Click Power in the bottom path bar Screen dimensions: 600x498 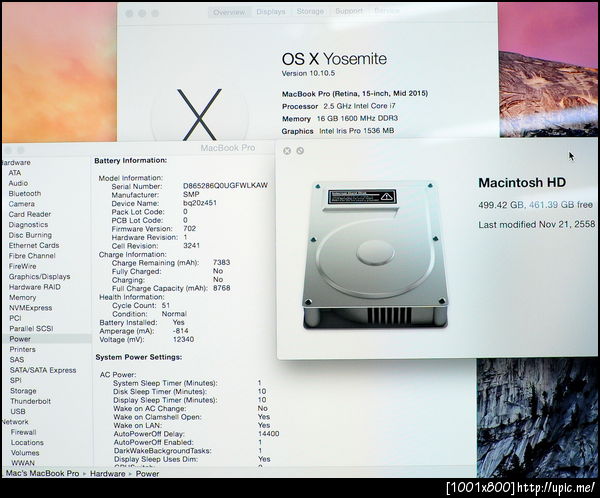pyautogui.click(x=147, y=474)
